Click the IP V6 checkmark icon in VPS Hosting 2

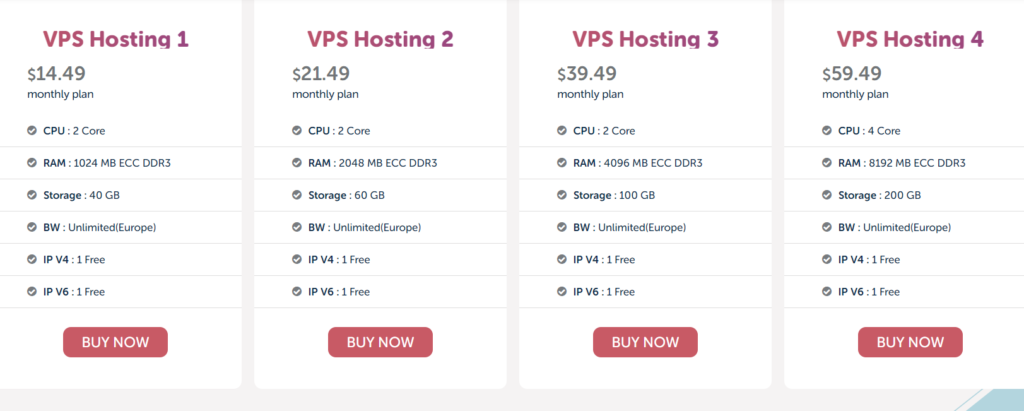297,291
